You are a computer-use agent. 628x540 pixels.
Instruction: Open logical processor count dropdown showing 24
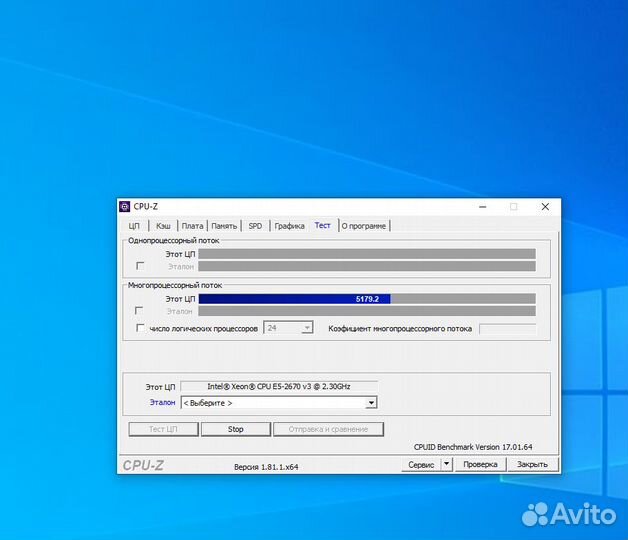(x=288, y=328)
